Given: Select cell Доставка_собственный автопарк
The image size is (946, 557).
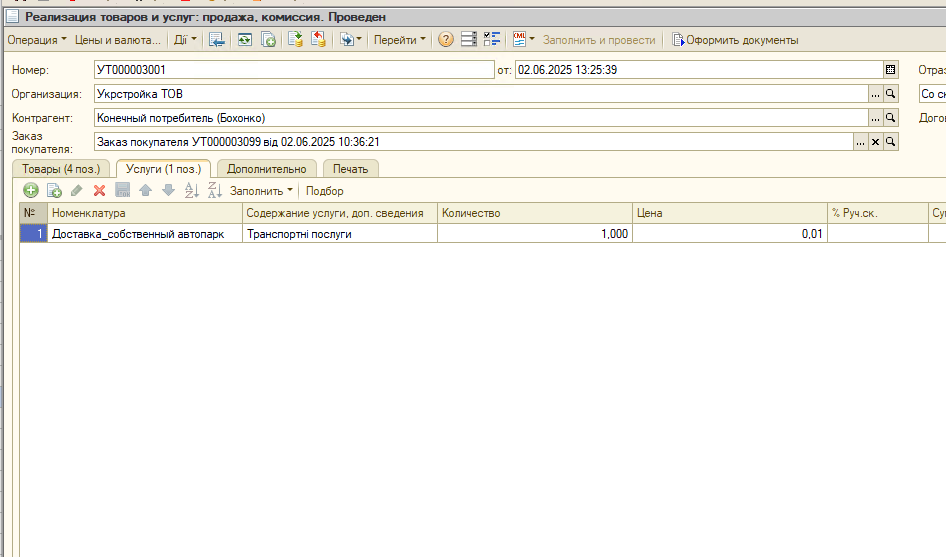Looking at the screenshot, I should point(145,234).
